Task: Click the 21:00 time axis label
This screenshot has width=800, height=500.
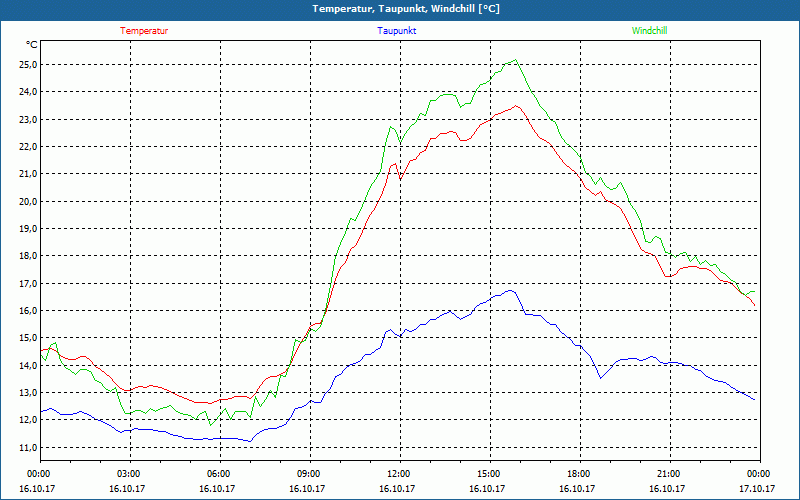Action: tap(670, 474)
